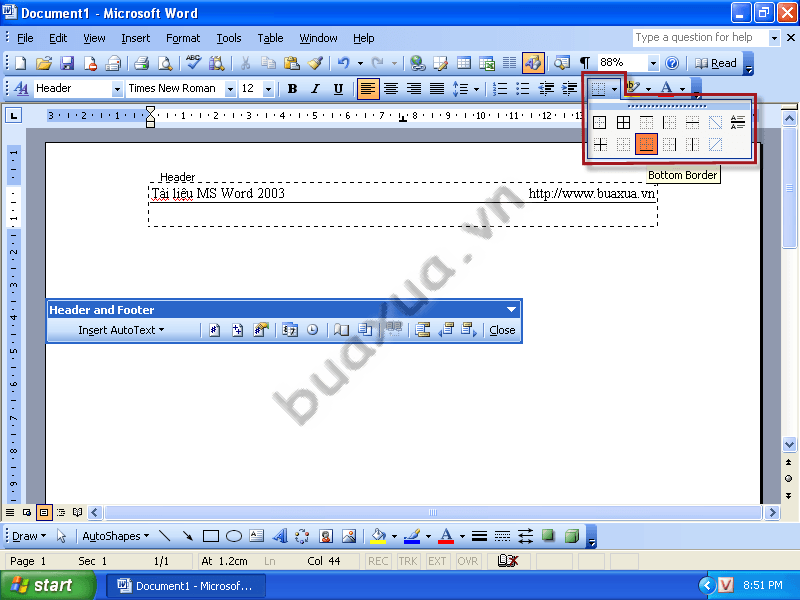Image resolution: width=800 pixels, height=600 pixels.
Task: Toggle Align Right button
Action: [x=414, y=89]
